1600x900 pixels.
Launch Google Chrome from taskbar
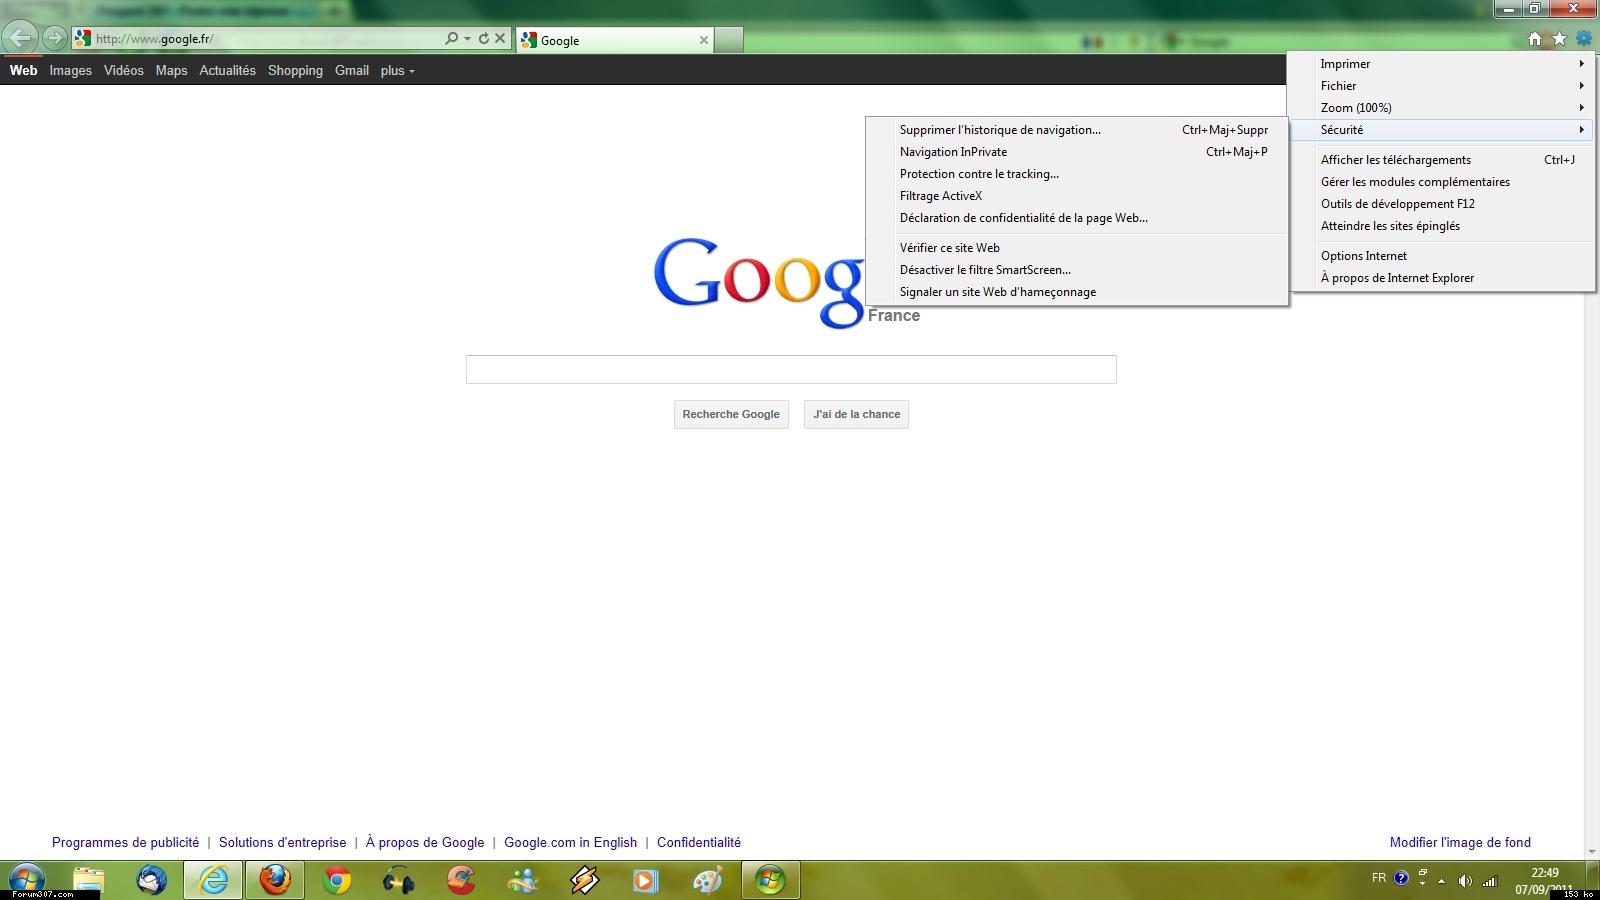tap(337, 880)
